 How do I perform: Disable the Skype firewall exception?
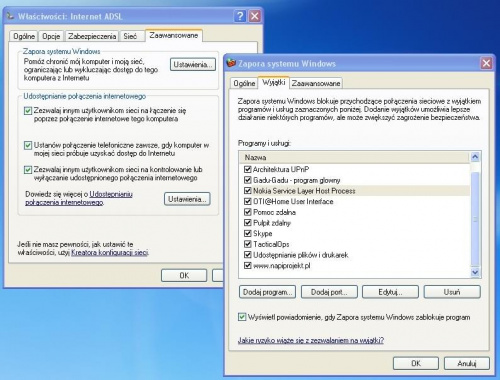(x=247, y=233)
